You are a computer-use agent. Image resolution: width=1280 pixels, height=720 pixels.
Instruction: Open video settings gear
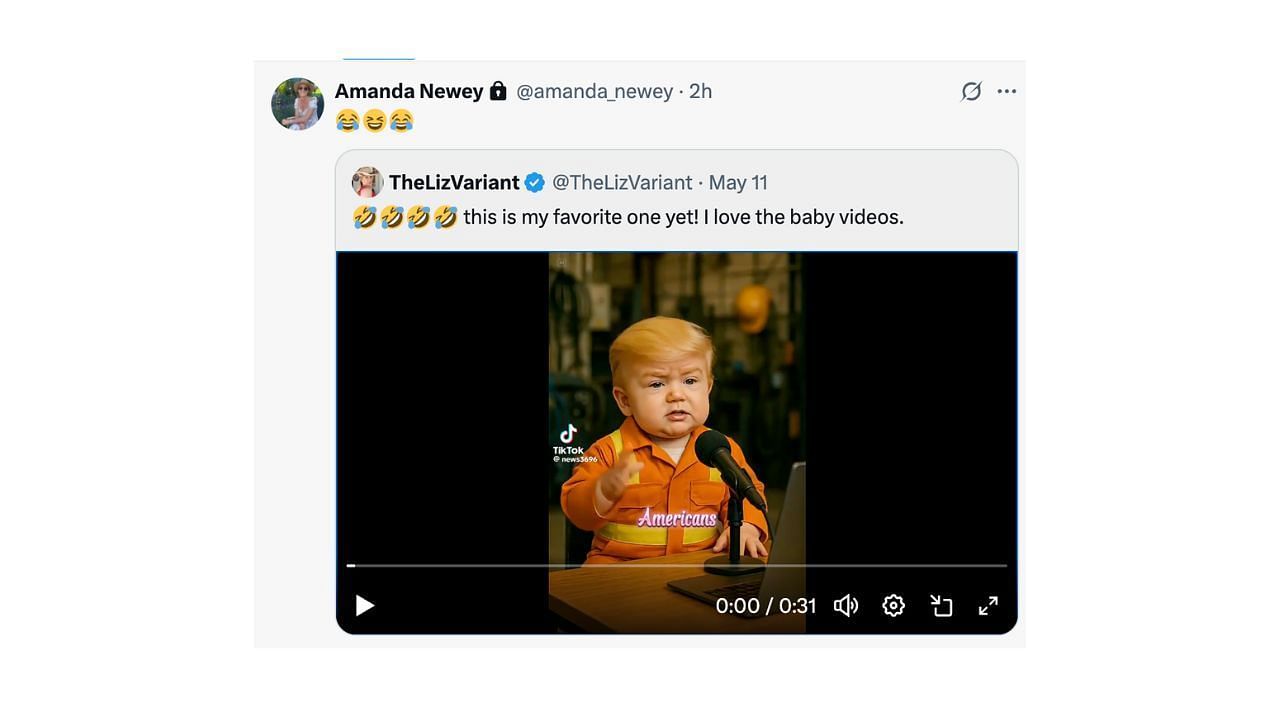894,606
